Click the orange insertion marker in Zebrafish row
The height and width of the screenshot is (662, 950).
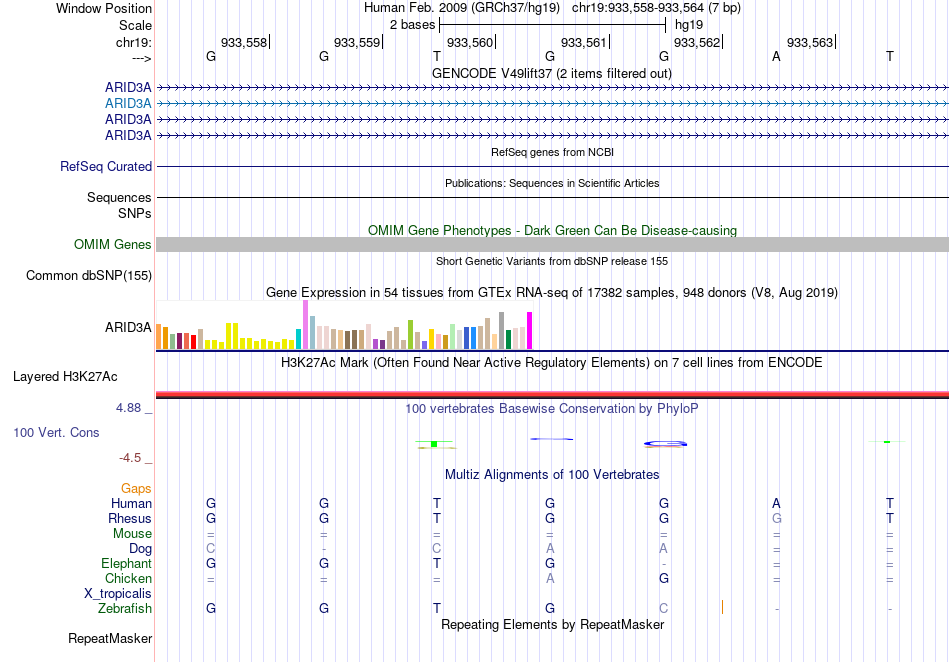[x=722, y=607]
